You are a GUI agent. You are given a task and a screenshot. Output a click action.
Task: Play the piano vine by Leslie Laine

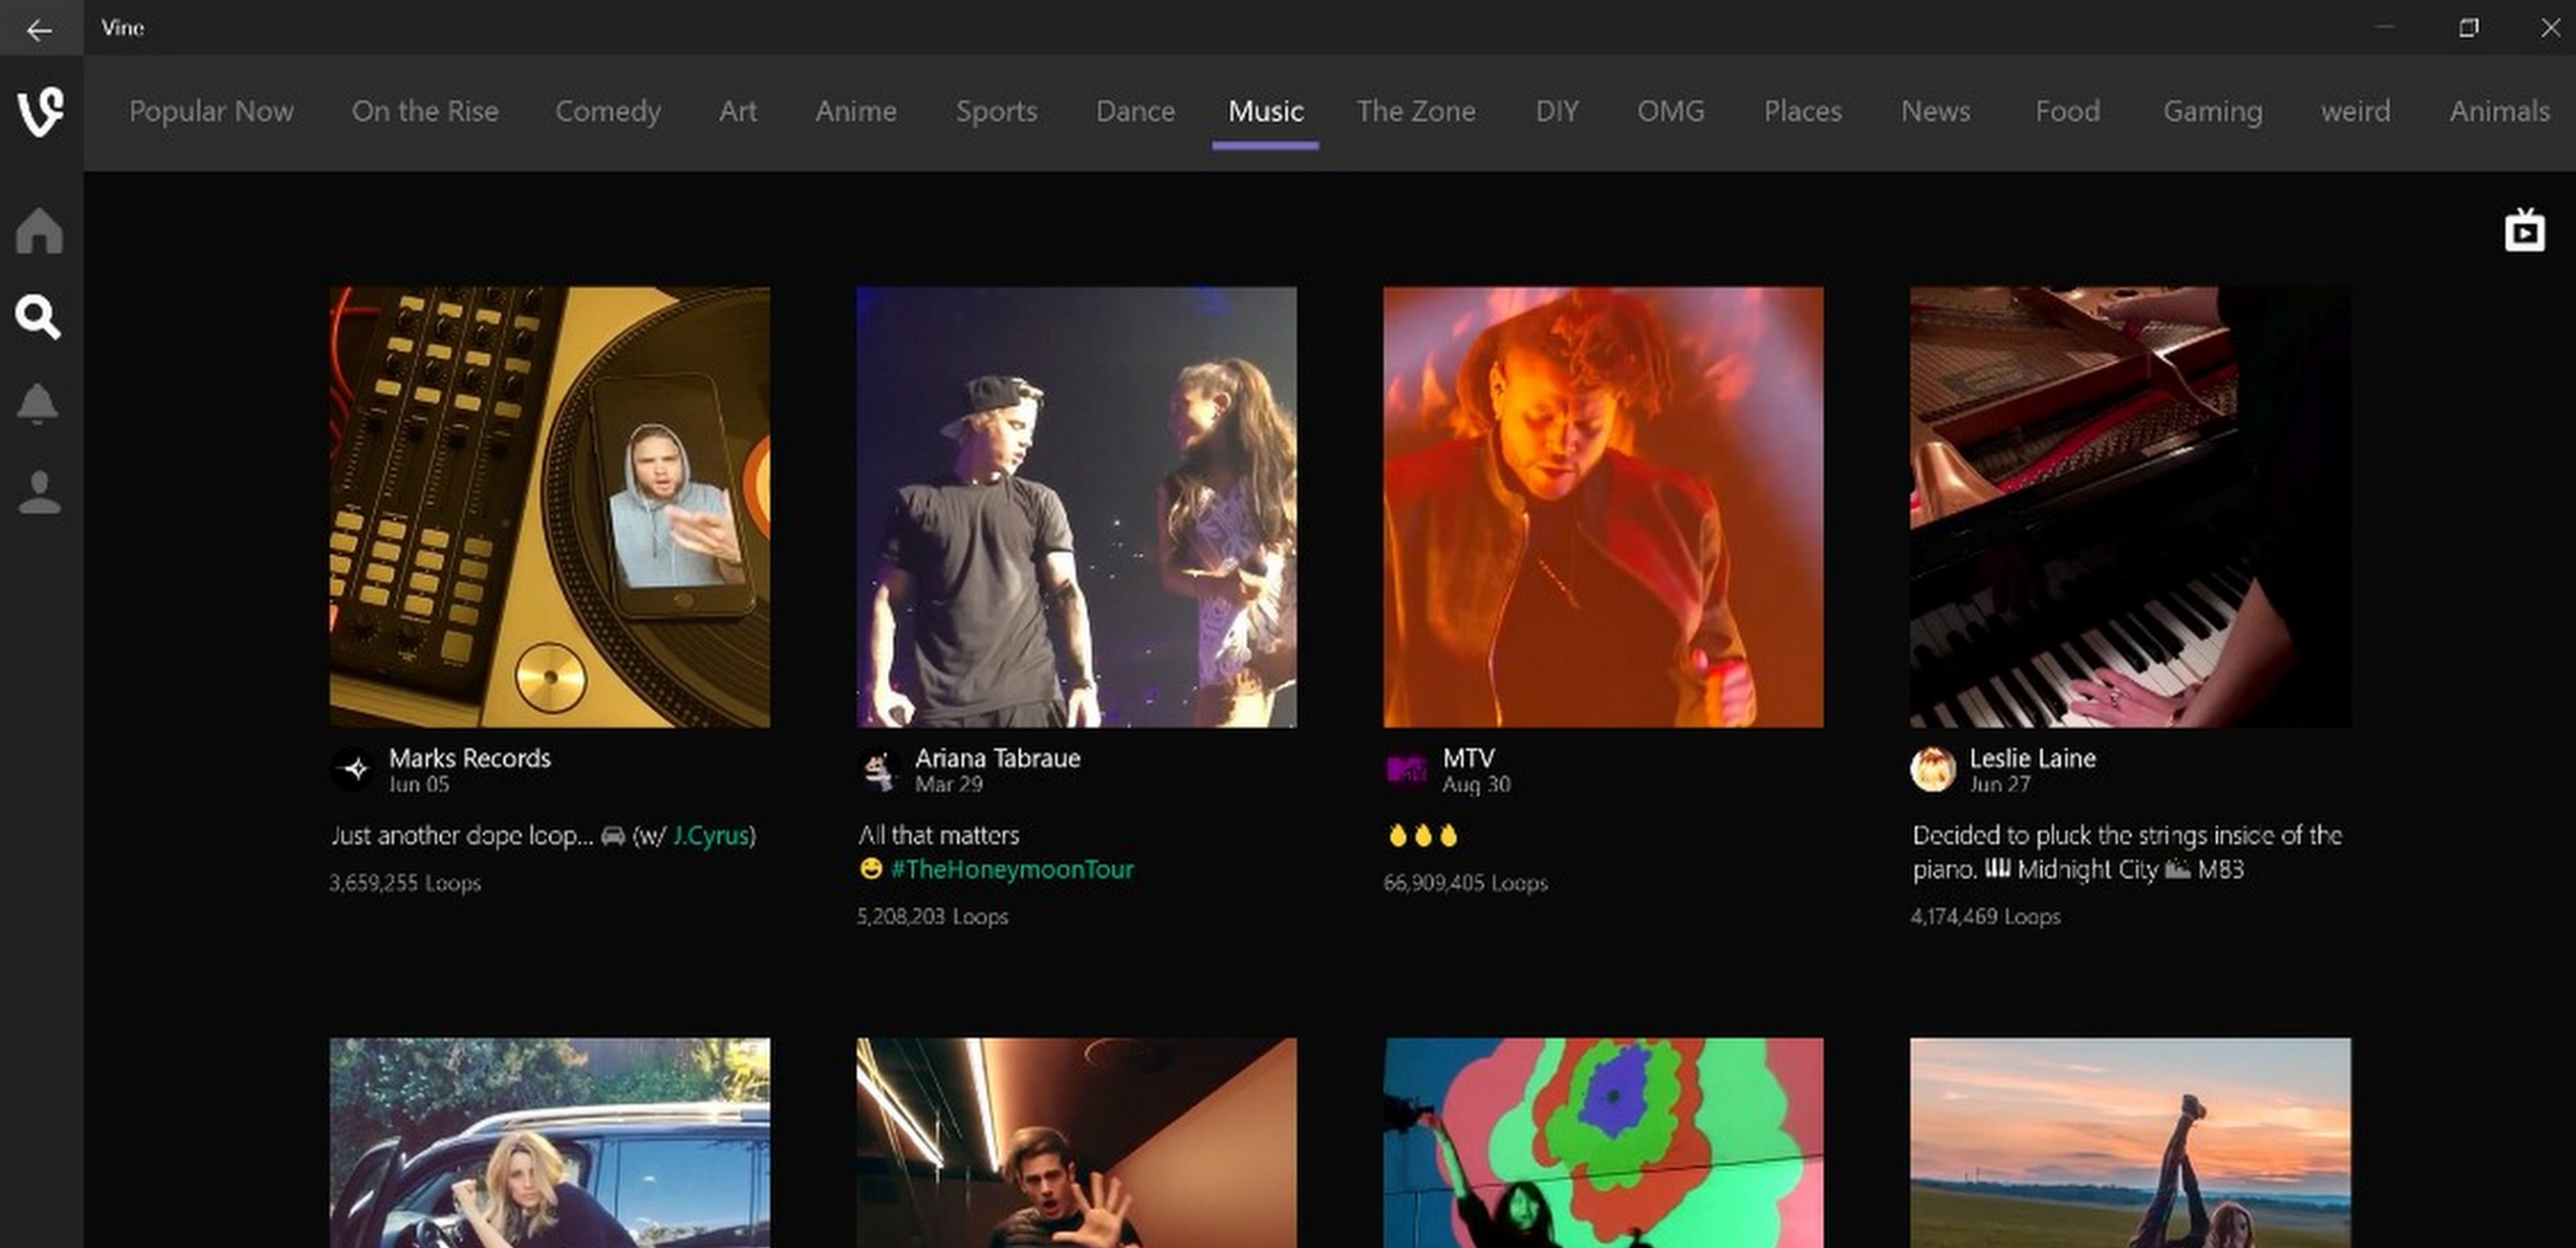(x=2130, y=506)
